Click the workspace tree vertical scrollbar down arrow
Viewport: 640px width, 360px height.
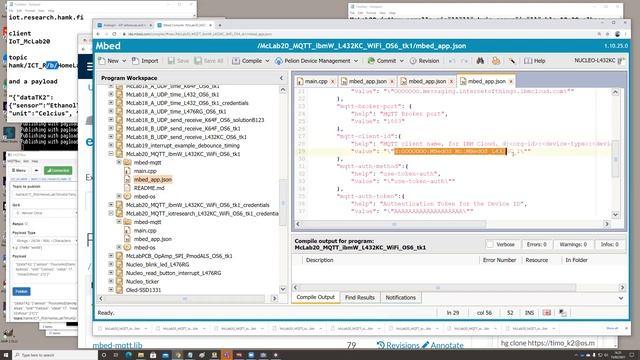click(x=283, y=289)
